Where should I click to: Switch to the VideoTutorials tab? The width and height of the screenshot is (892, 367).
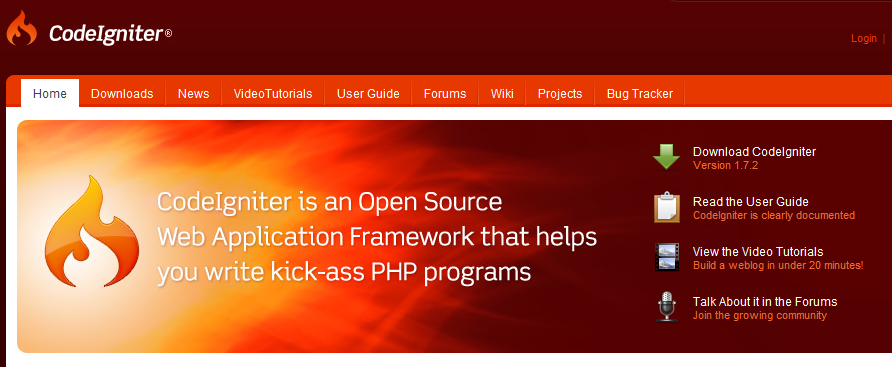273,94
